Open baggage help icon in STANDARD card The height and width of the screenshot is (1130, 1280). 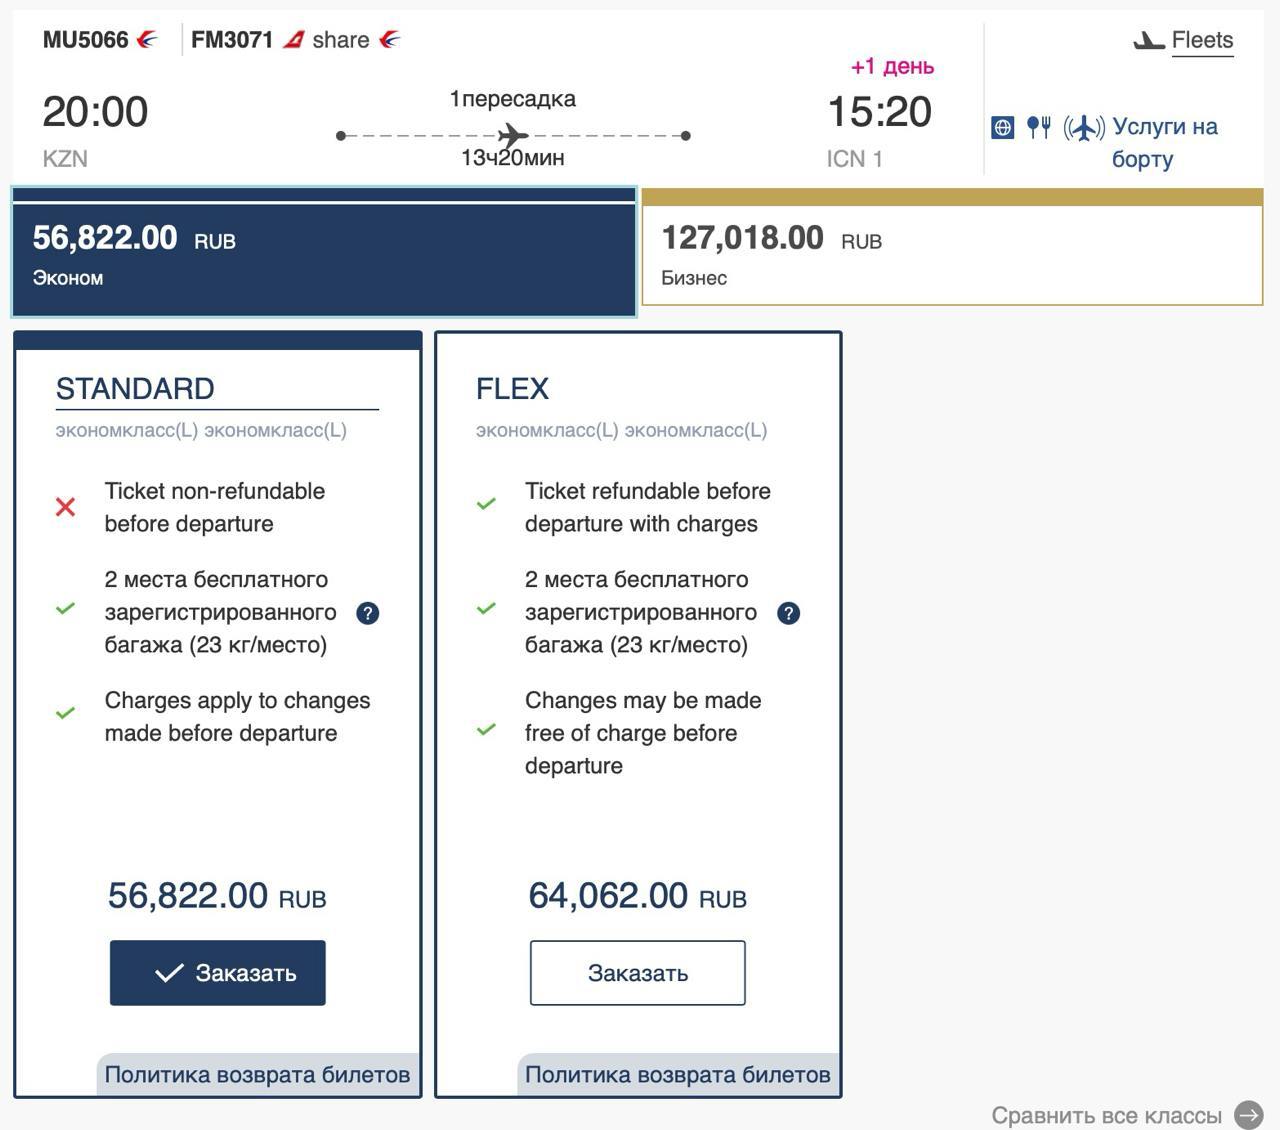click(x=368, y=613)
